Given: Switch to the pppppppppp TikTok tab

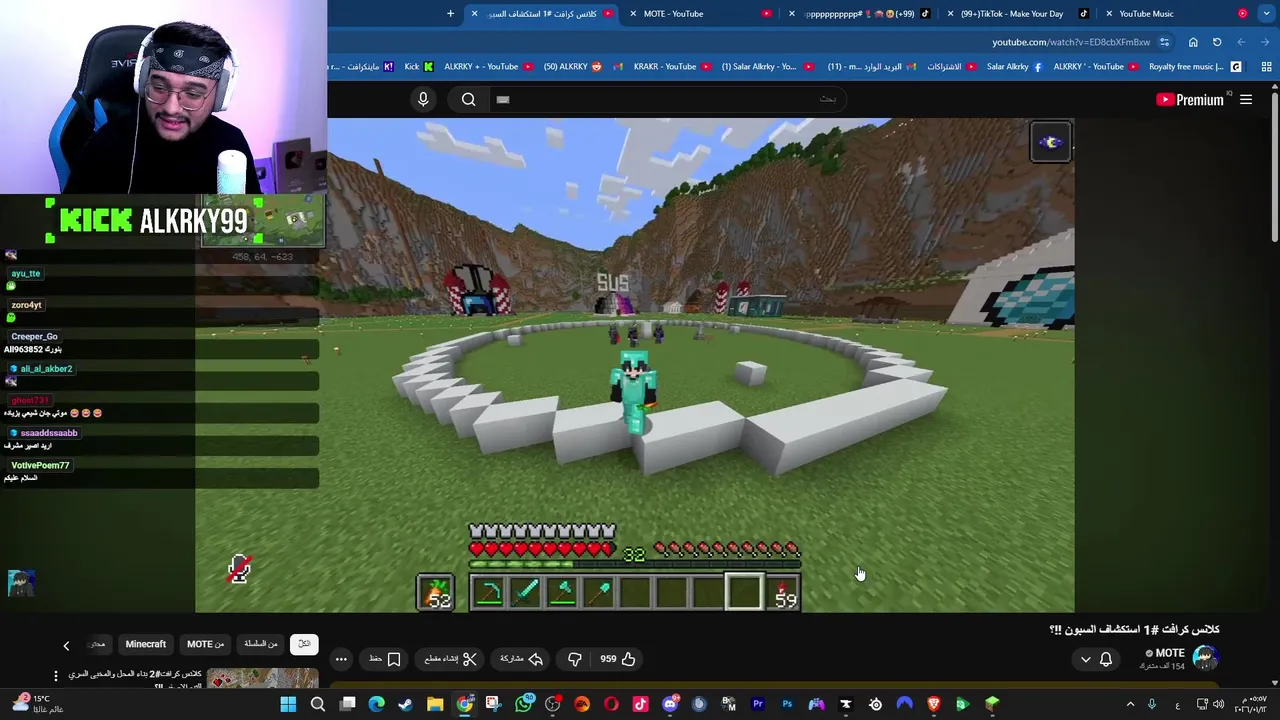Looking at the screenshot, I should [860, 14].
